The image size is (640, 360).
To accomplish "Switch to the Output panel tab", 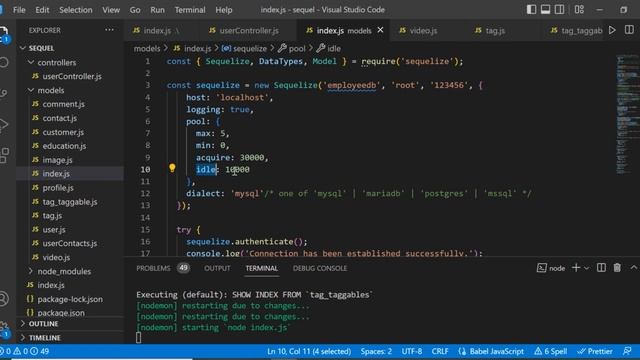I will point(217,268).
